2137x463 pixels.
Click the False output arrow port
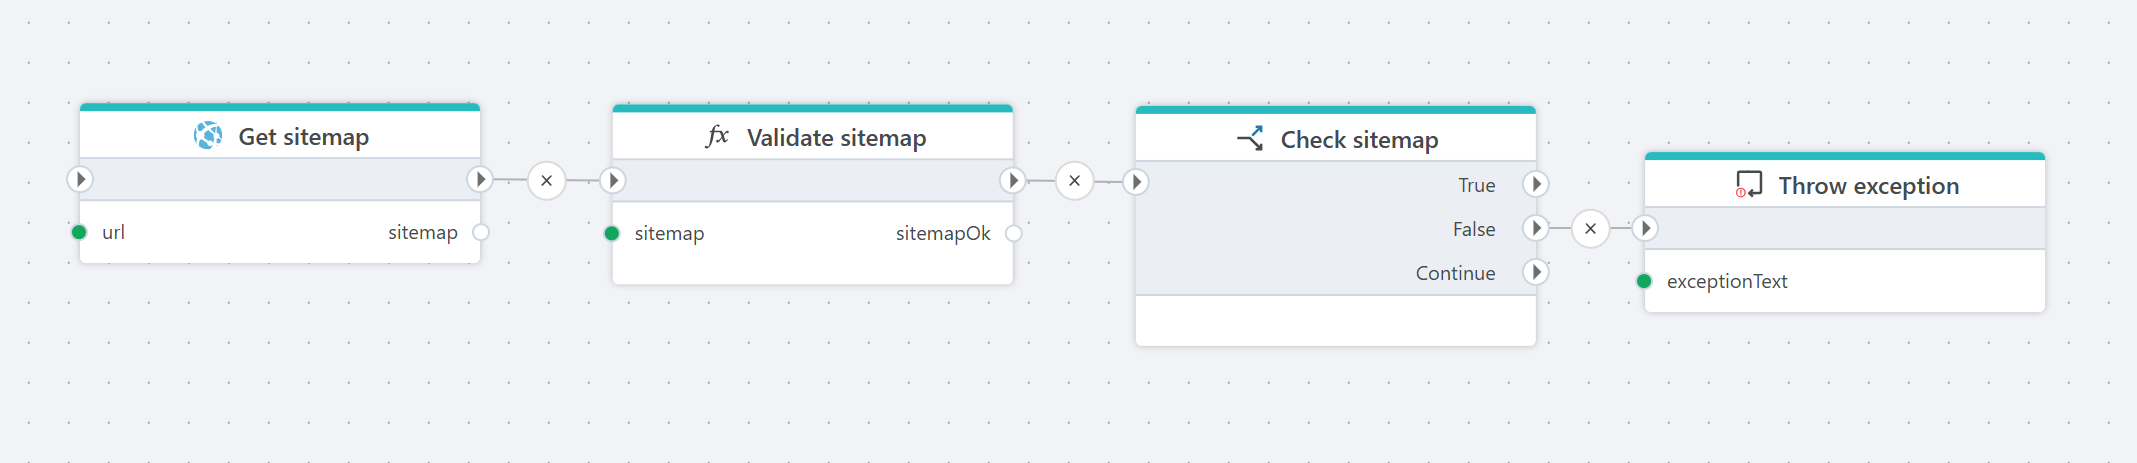coord(1536,228)
